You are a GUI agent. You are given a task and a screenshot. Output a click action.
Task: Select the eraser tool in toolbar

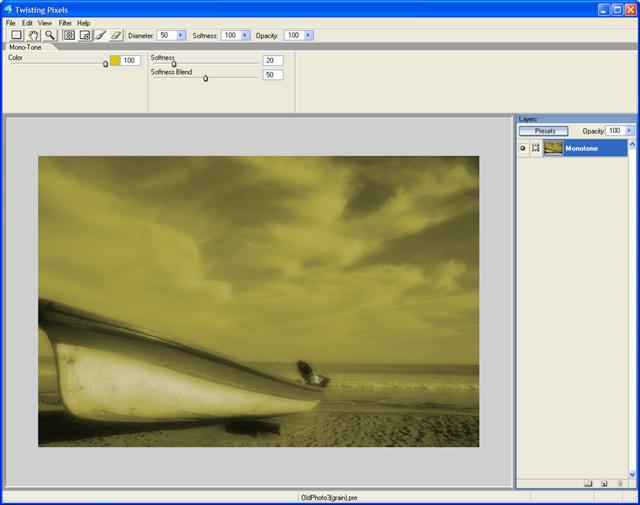pyautogui.click(x=116, y=35)
